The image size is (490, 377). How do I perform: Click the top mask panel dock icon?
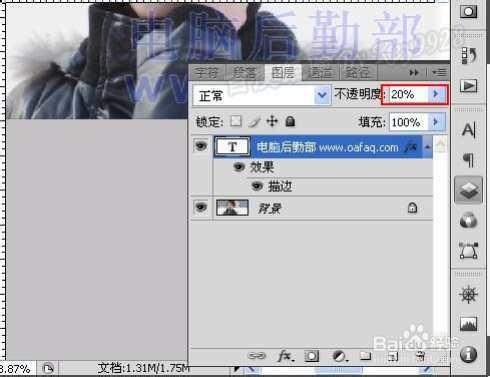(468, 12)
